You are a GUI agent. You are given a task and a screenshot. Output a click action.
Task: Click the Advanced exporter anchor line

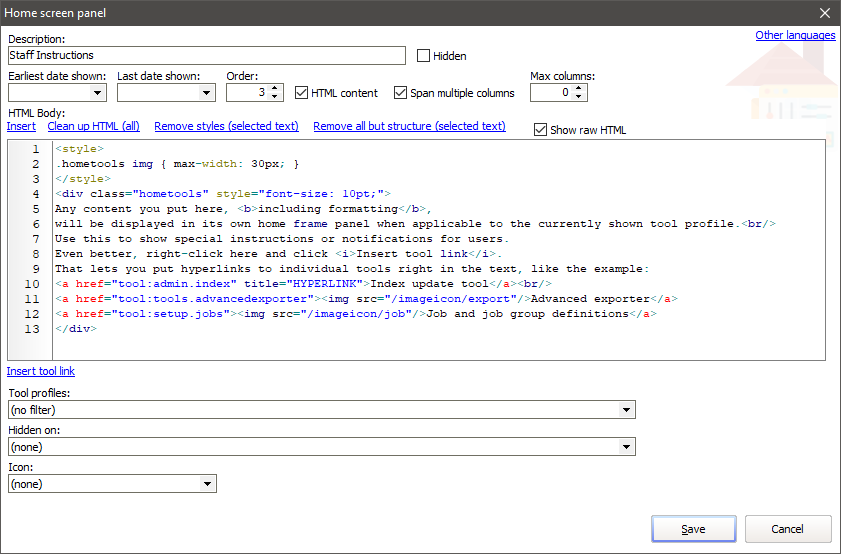(x=366, y=299)
